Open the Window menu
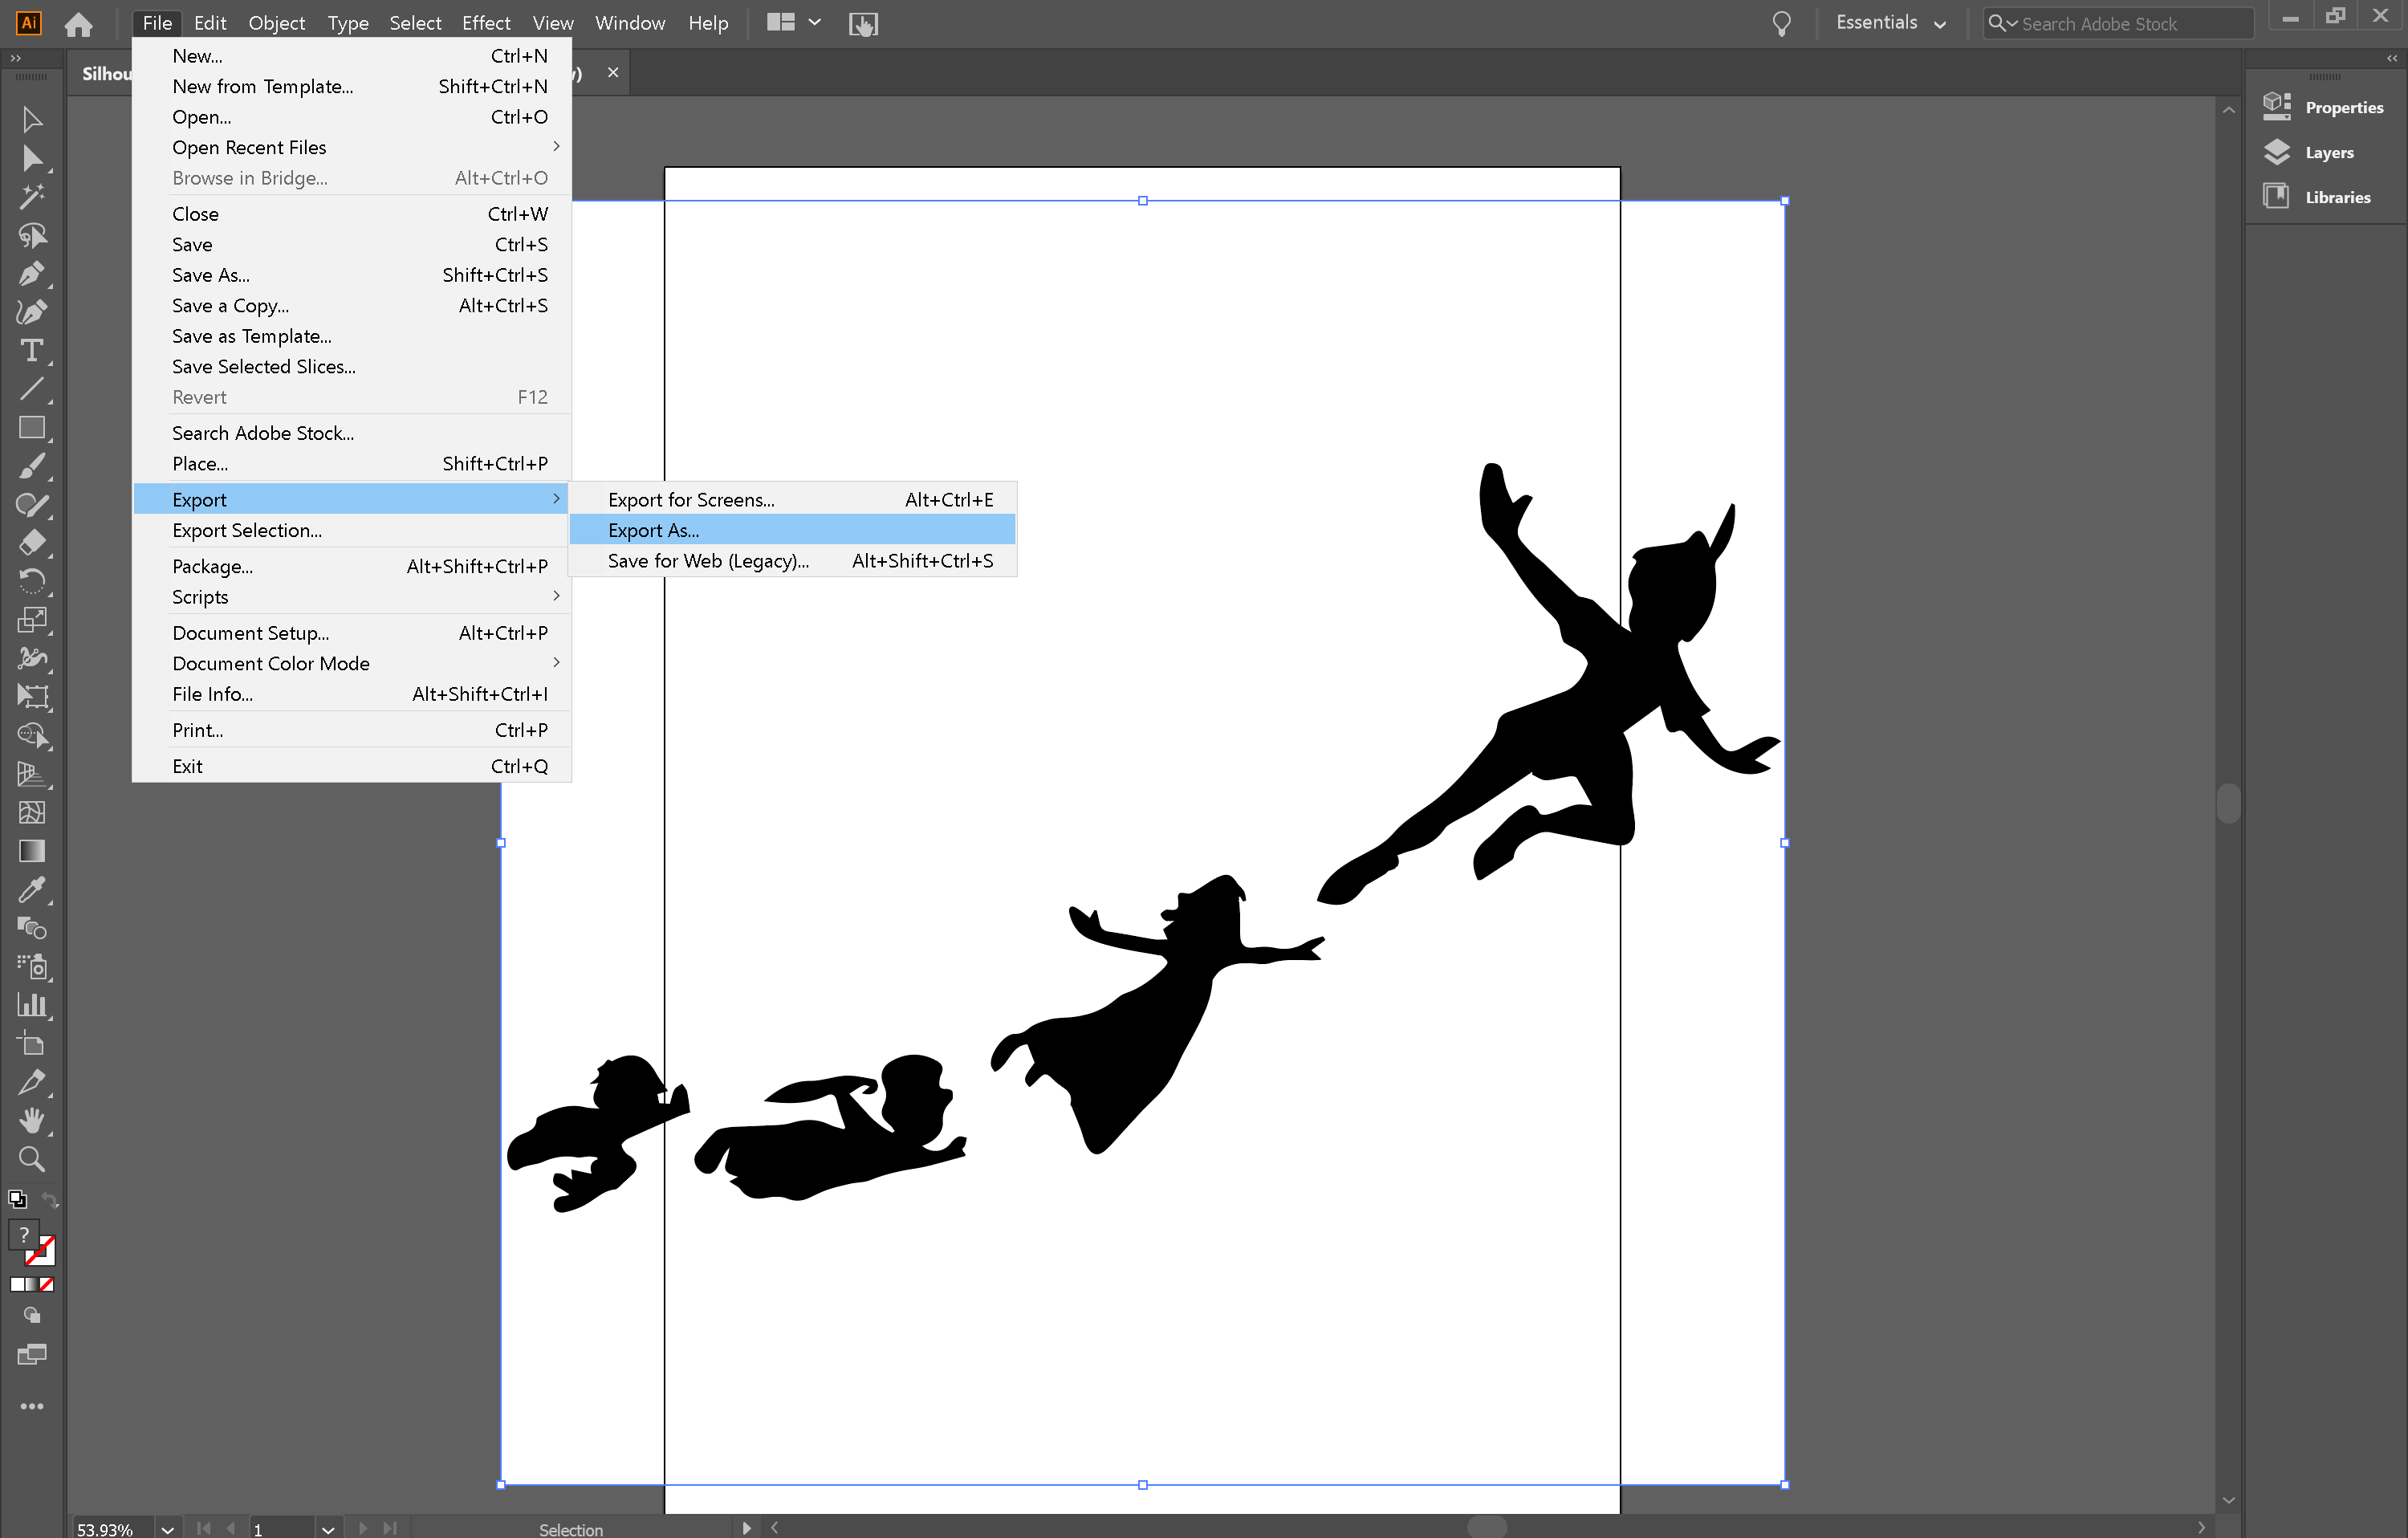Viewport: 2408px width, 1538px height. [x=629, y=22]
